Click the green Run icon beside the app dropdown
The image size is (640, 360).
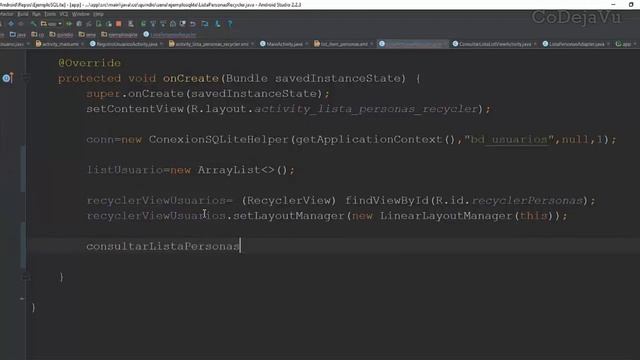pyautogui.click(x=69, y=24)
